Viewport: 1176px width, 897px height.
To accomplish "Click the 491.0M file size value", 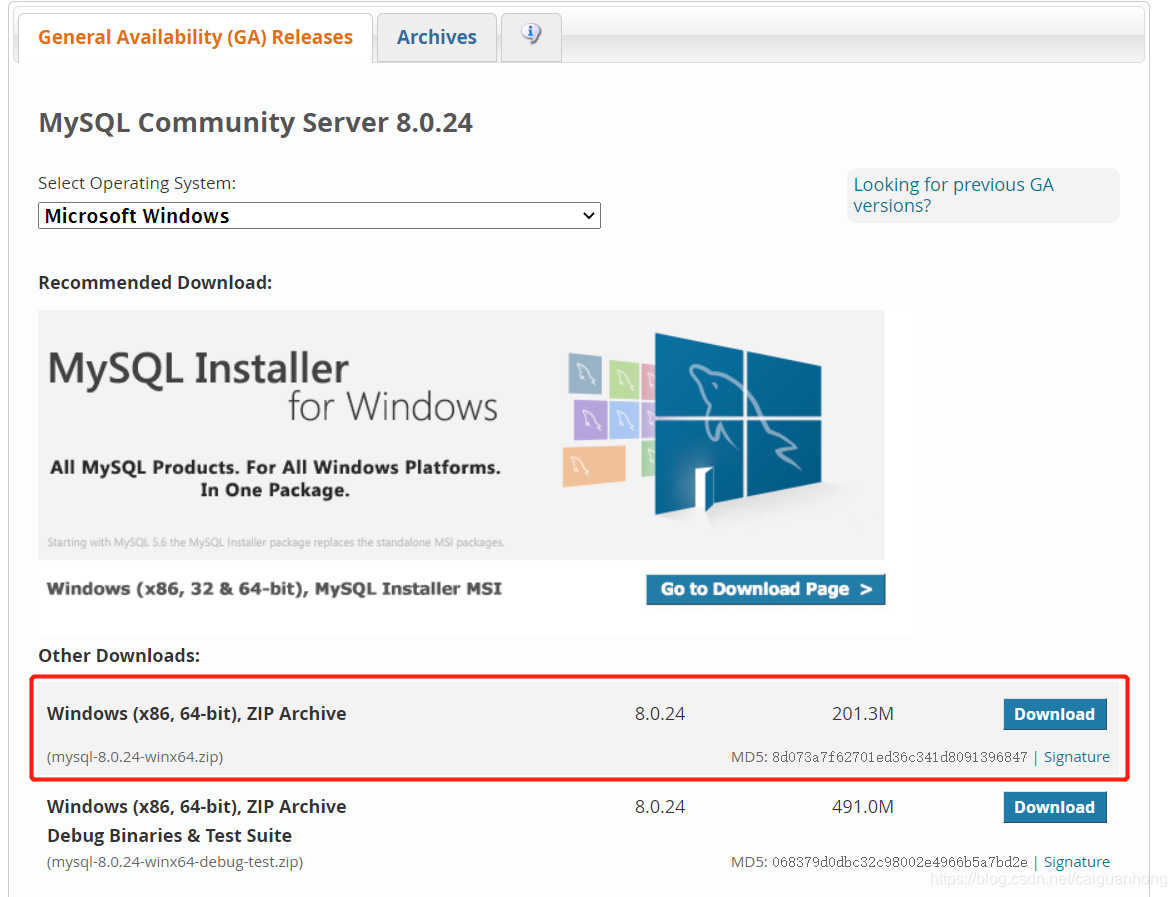I will pos(862,806).
